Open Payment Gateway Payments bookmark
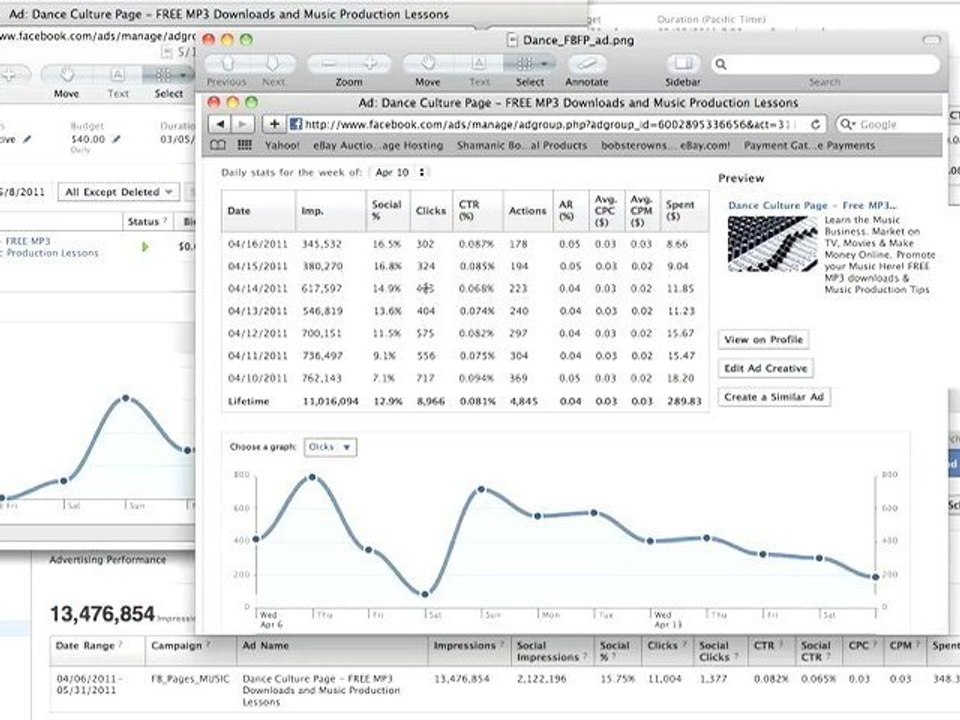This screenshot has width=960, height=720. click(809, 146)
